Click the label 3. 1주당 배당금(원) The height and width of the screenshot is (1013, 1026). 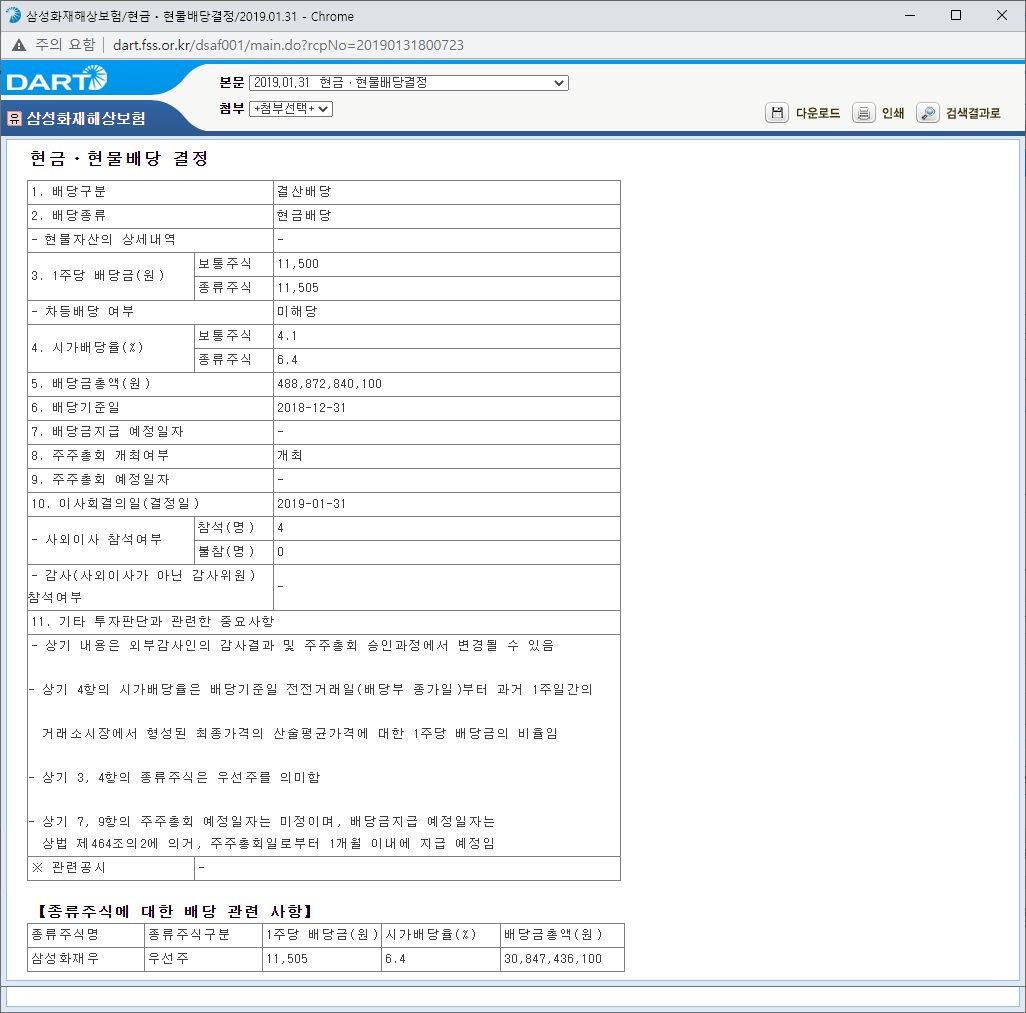[98, 275]
